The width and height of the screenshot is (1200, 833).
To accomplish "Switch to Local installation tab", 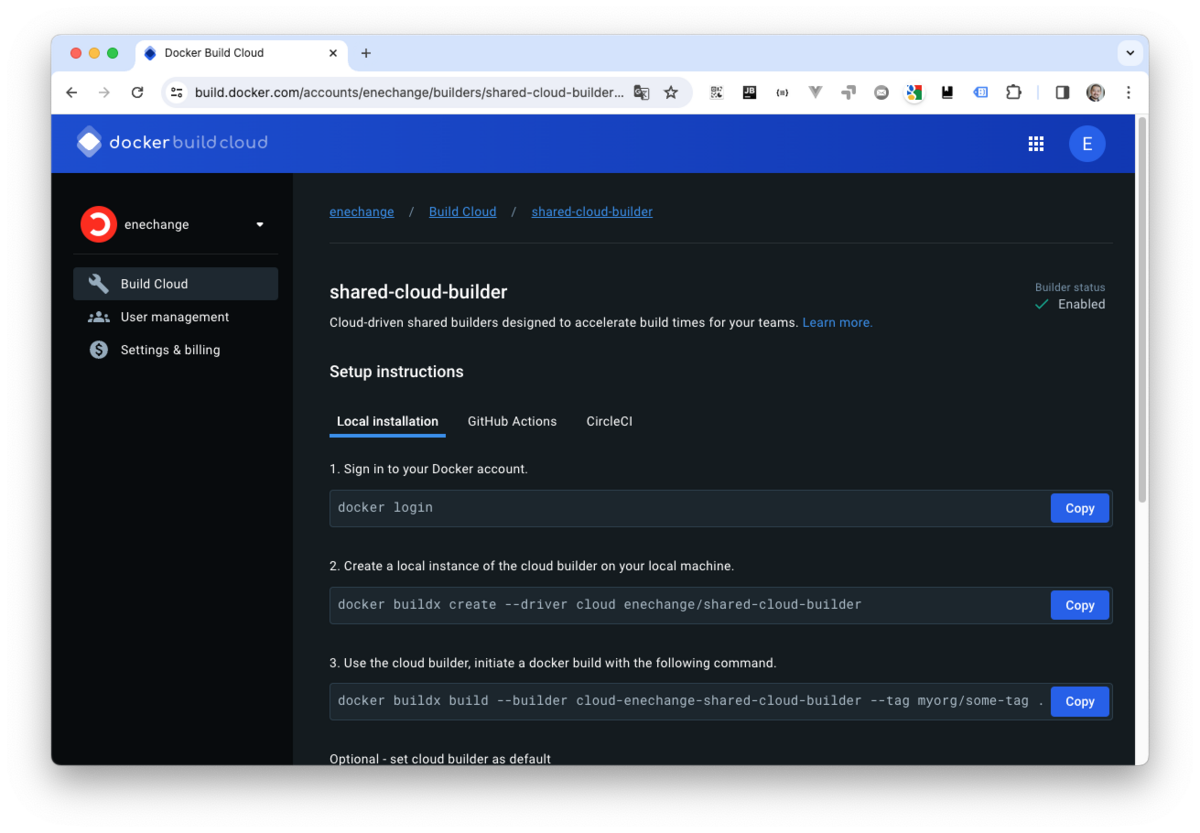I will pos(387,421).
